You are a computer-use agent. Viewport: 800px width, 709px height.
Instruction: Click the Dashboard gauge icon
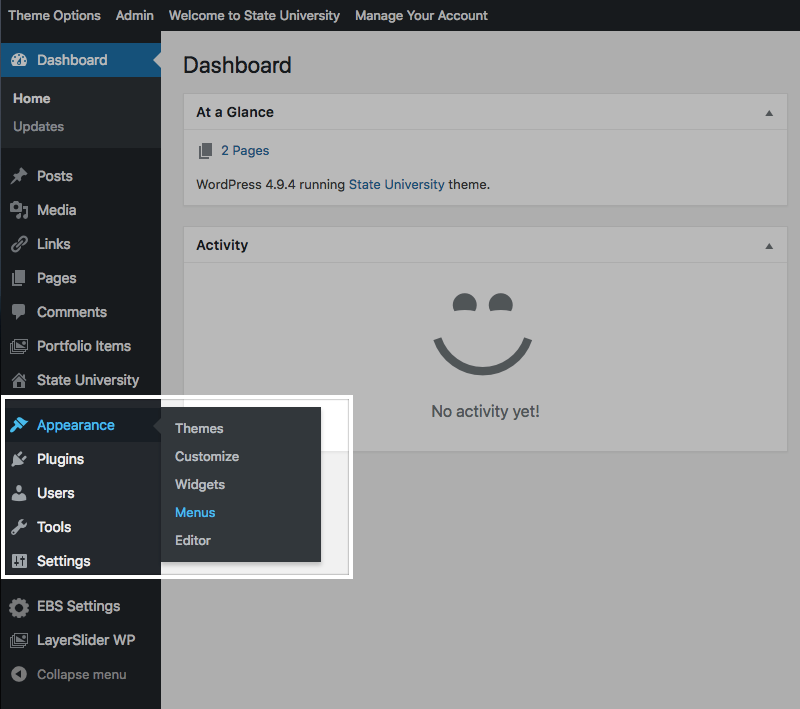(19, 60)
